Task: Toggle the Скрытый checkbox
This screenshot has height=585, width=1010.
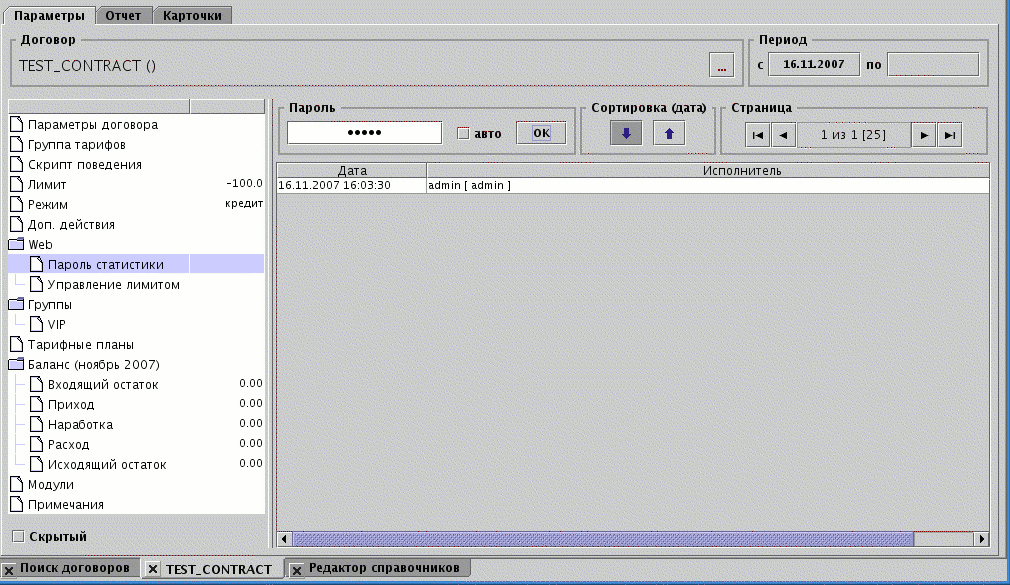Action: 17,537
